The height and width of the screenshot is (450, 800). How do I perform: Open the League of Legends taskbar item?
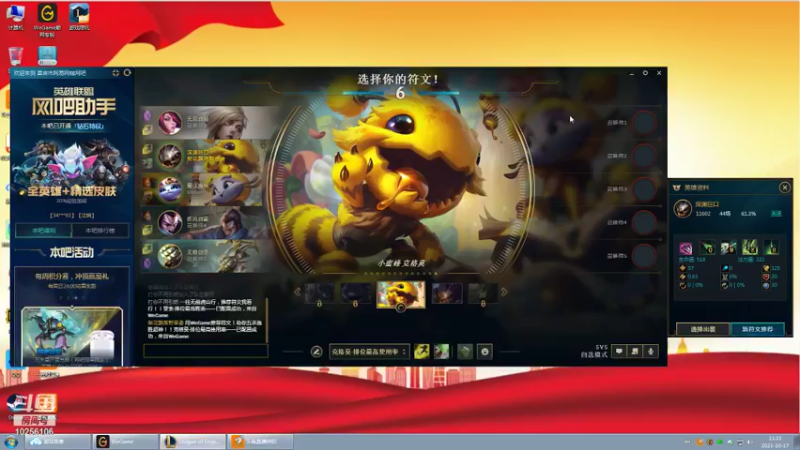pyautogui.click(x=193, y=442)
